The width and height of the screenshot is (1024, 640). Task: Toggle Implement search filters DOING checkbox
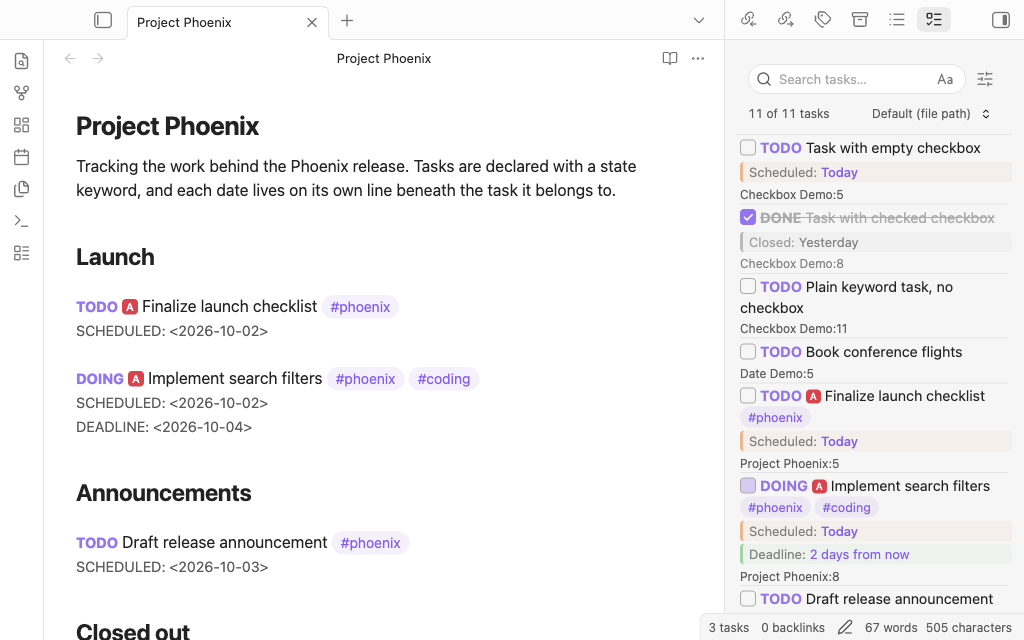(x=748, y=485)
